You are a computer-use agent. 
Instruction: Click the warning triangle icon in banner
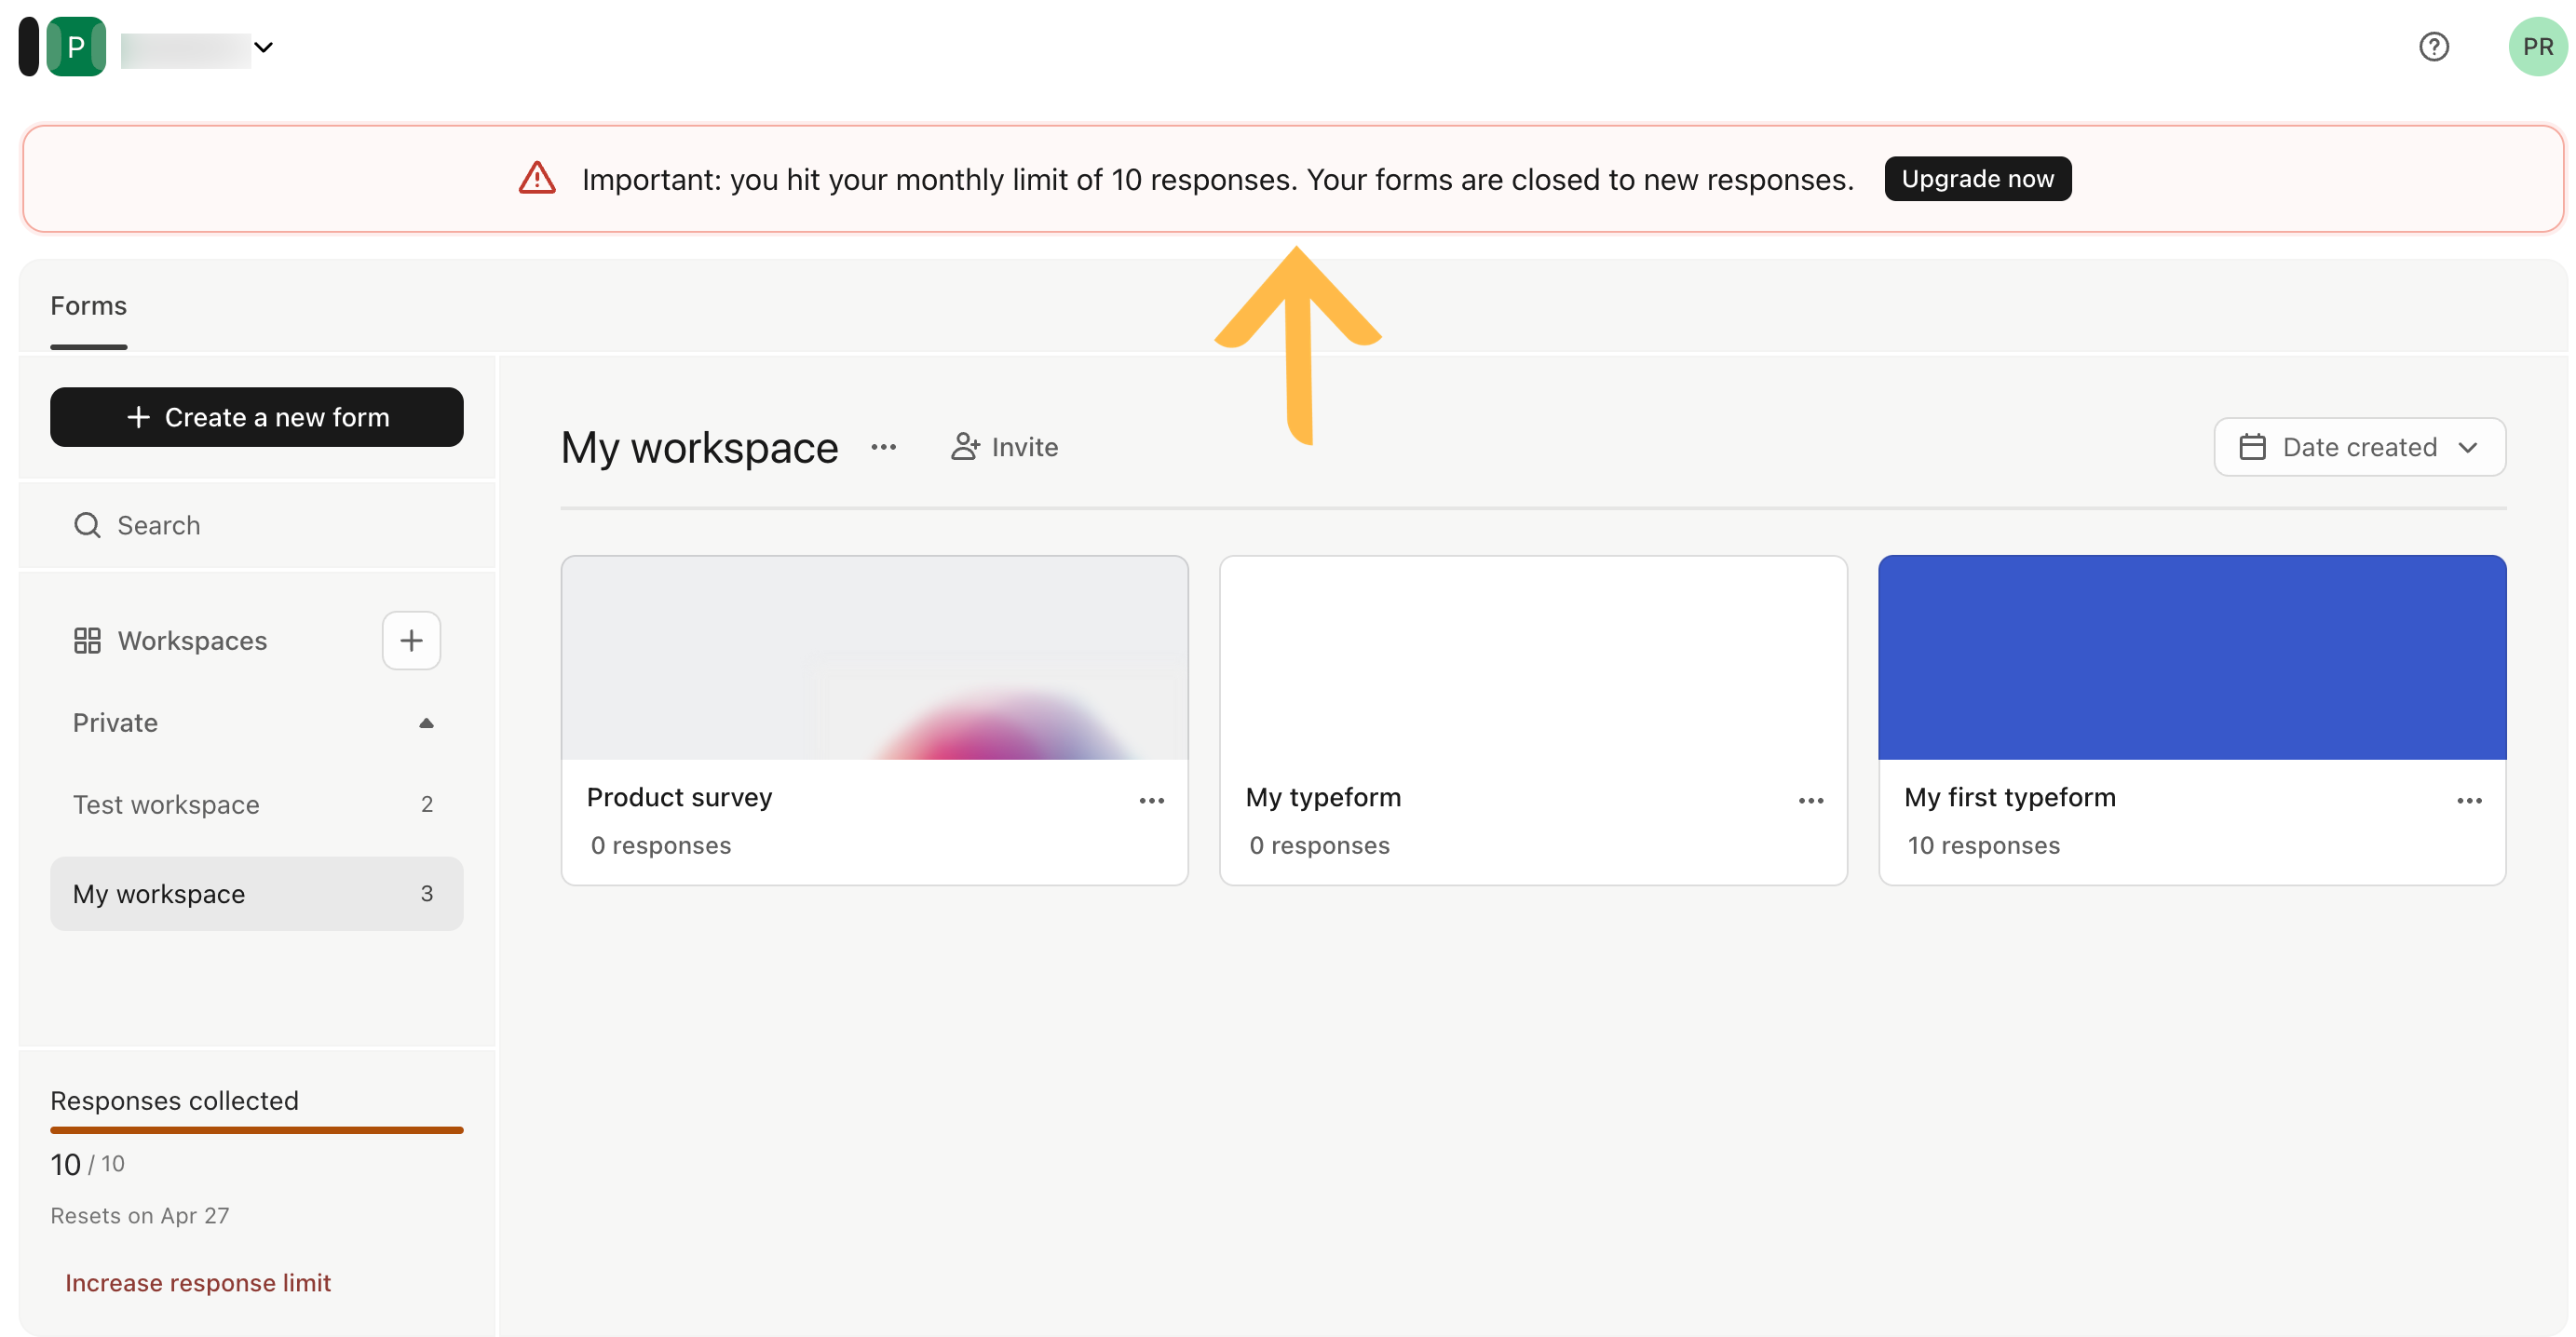tap(537, 179)
